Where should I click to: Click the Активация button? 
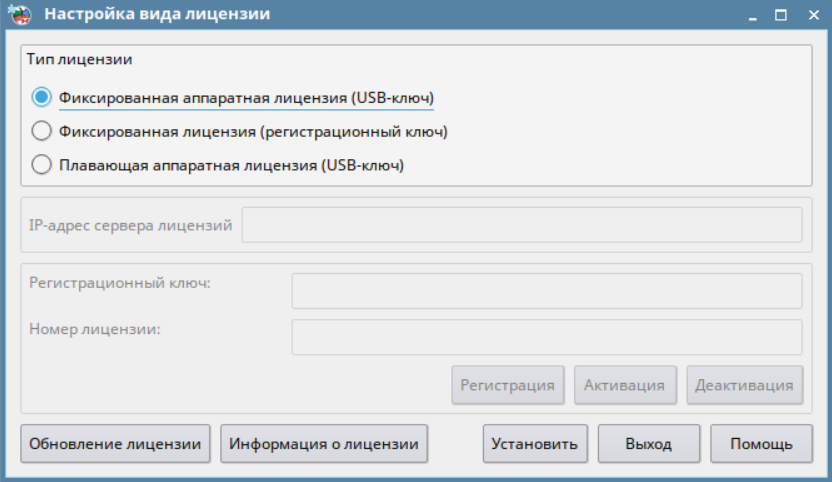tap(625, 385)
